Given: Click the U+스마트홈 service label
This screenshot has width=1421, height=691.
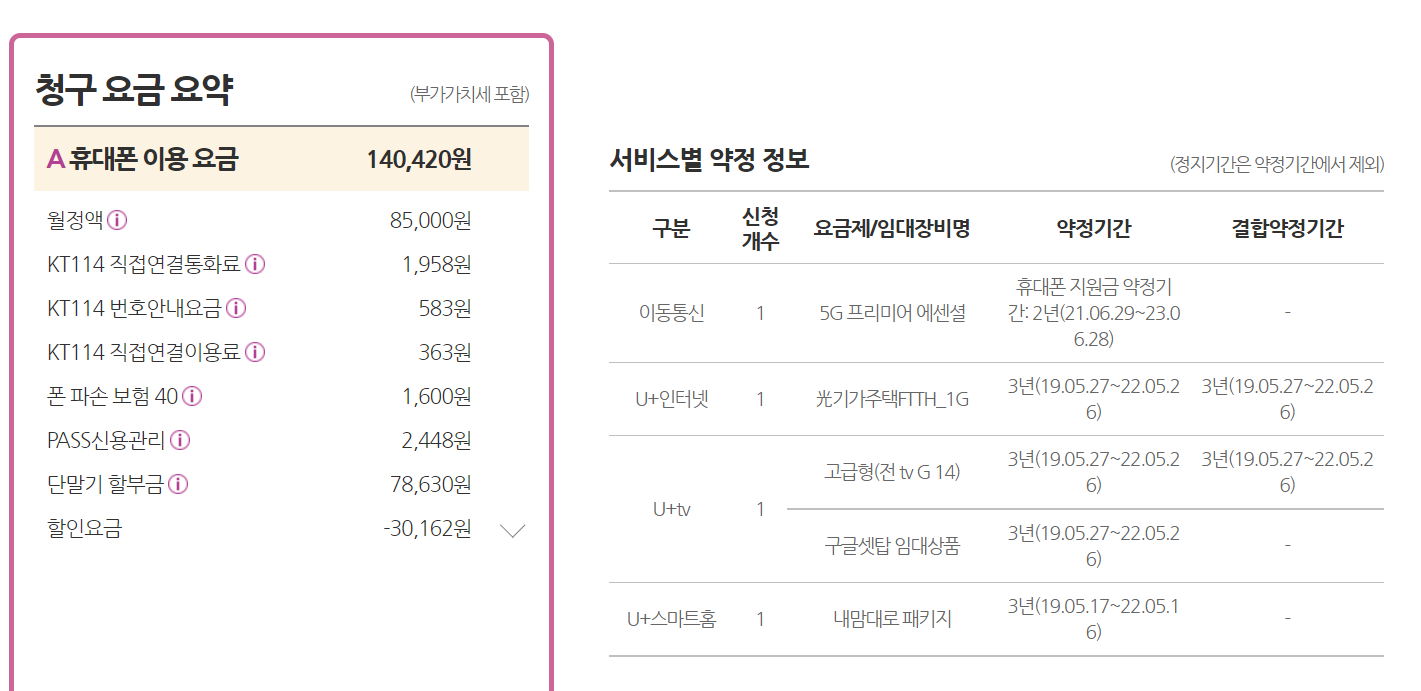Looking at the screenshot, I should 671,619.
